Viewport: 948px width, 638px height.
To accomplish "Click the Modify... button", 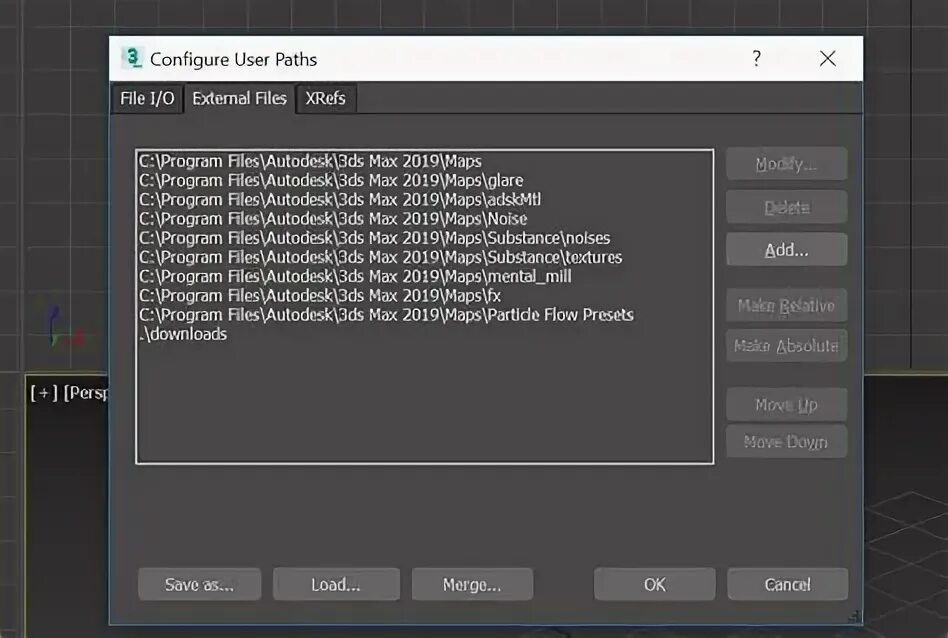I will [786, 164].
